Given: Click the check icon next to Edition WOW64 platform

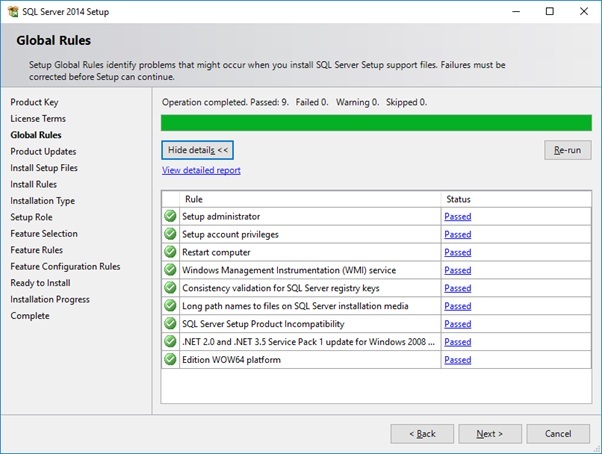Looking at the screenshot, I should (x=170, y=359).
